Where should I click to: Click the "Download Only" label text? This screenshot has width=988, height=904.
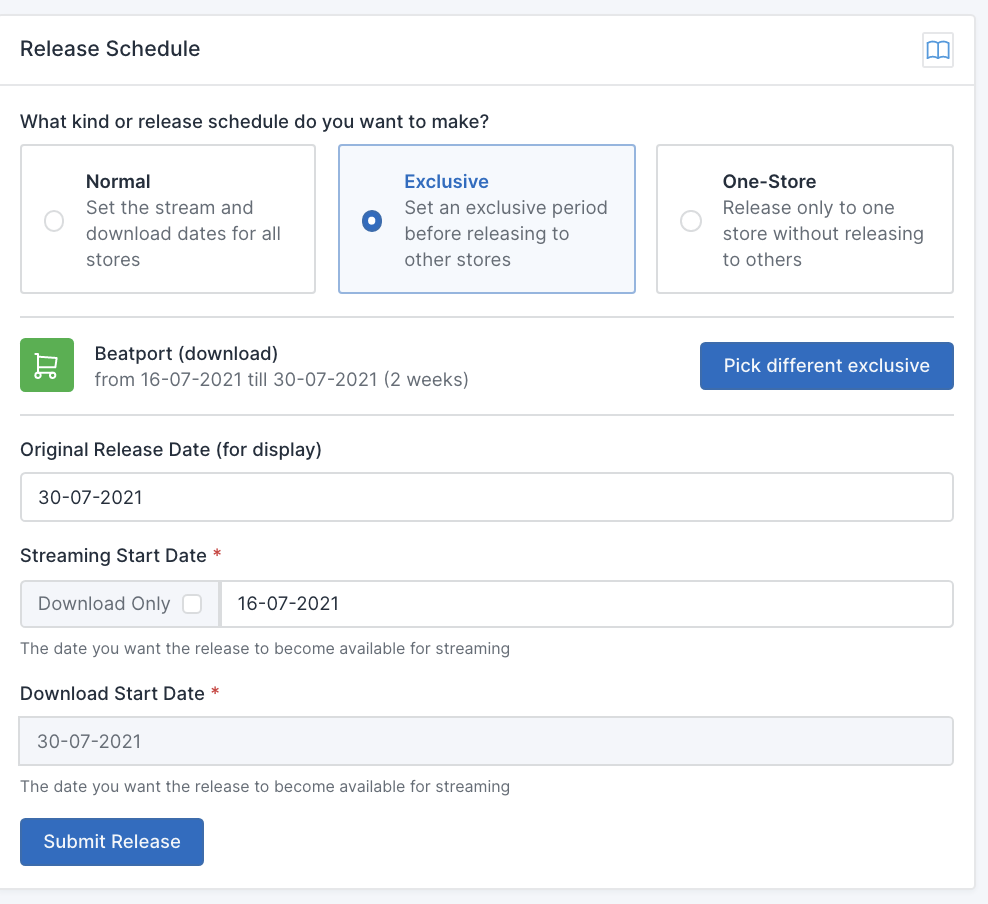104,604
